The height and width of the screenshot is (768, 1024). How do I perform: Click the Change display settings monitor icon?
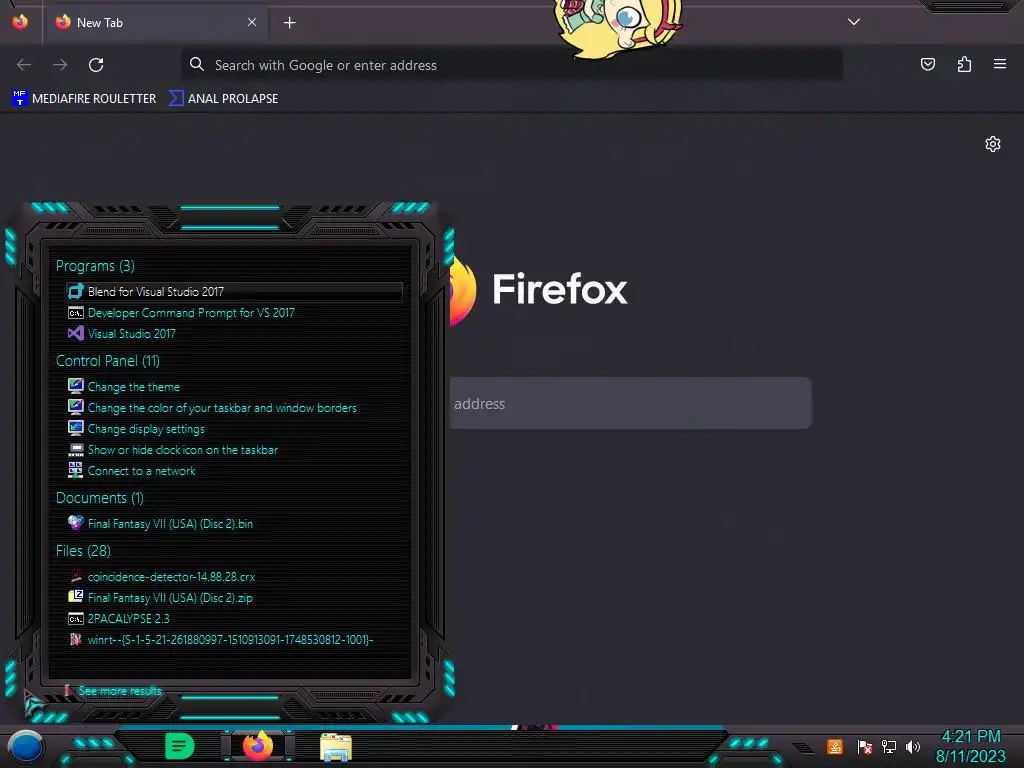76,428
